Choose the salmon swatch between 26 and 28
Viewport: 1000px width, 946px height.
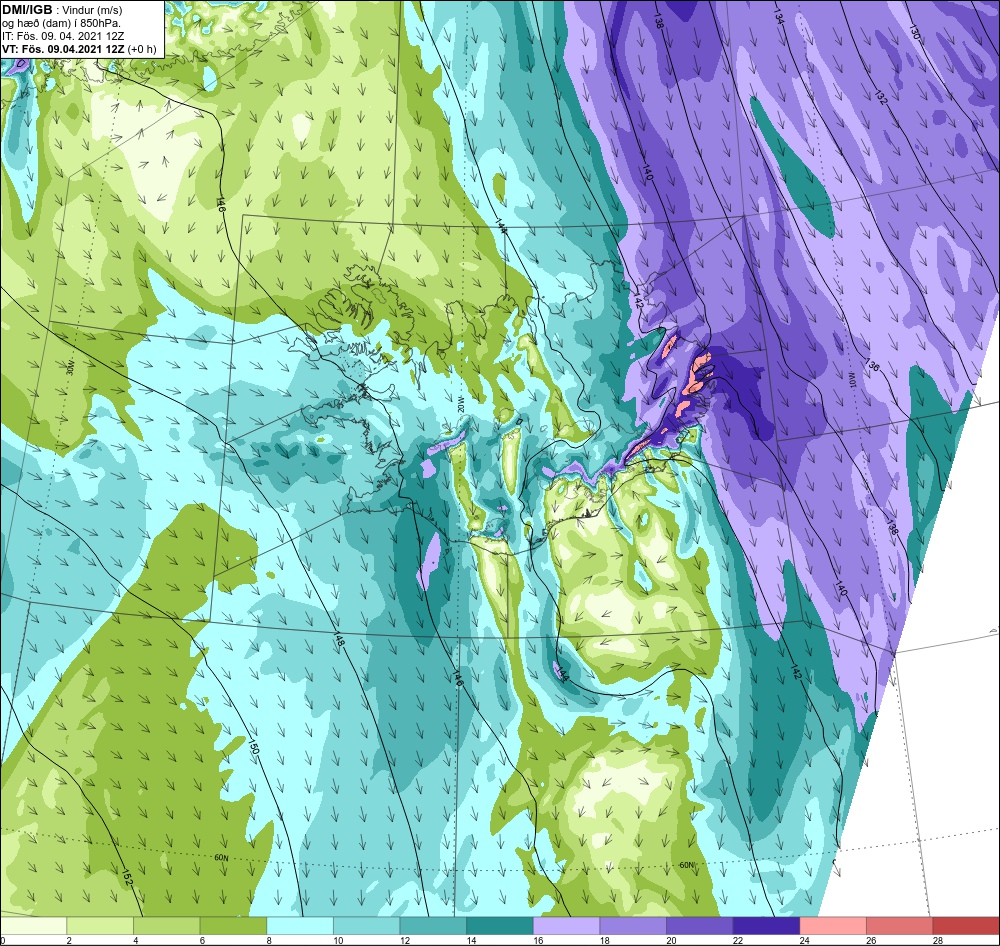coord(900,926)
